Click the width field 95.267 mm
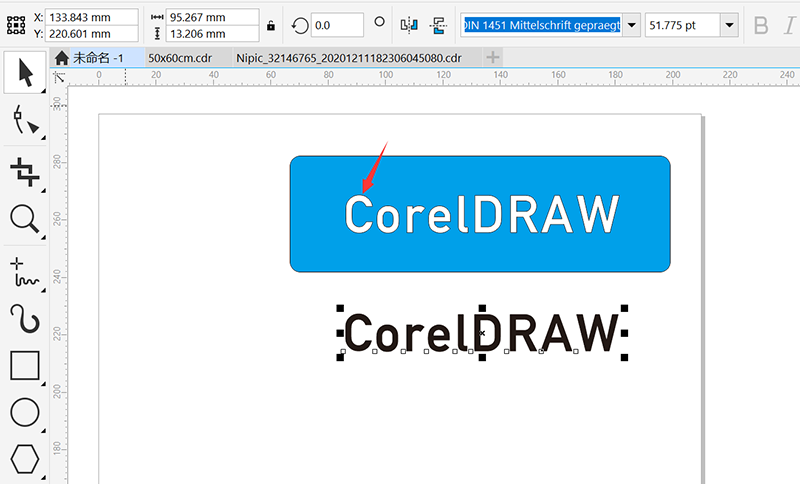The height and width of the screenshot is (484, 800). (x=212, y=17)
